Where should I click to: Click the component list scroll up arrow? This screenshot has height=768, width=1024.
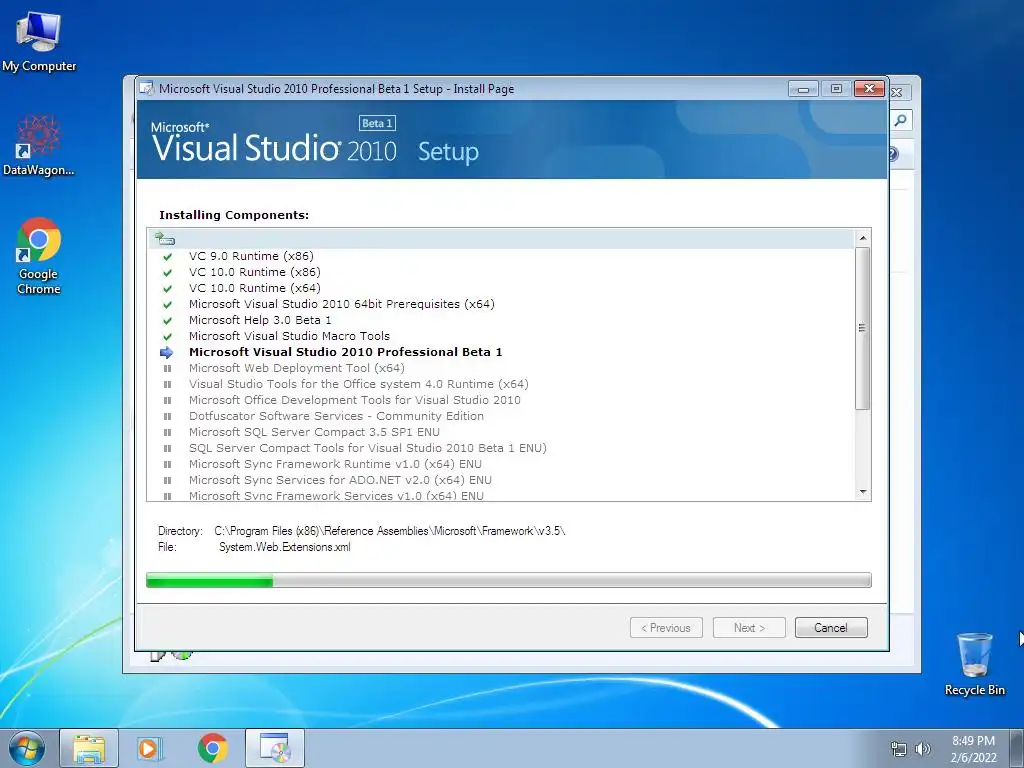[x=863, y=238]
